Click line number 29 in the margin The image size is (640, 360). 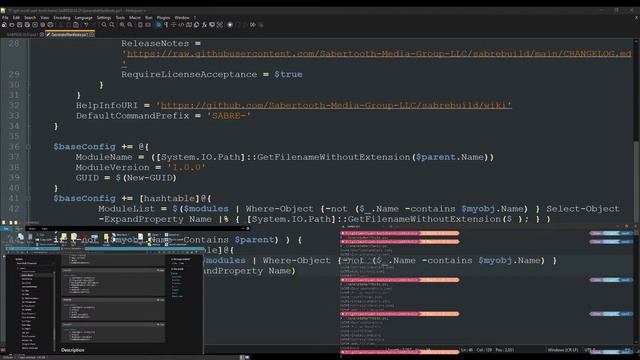tap(14, 74)
